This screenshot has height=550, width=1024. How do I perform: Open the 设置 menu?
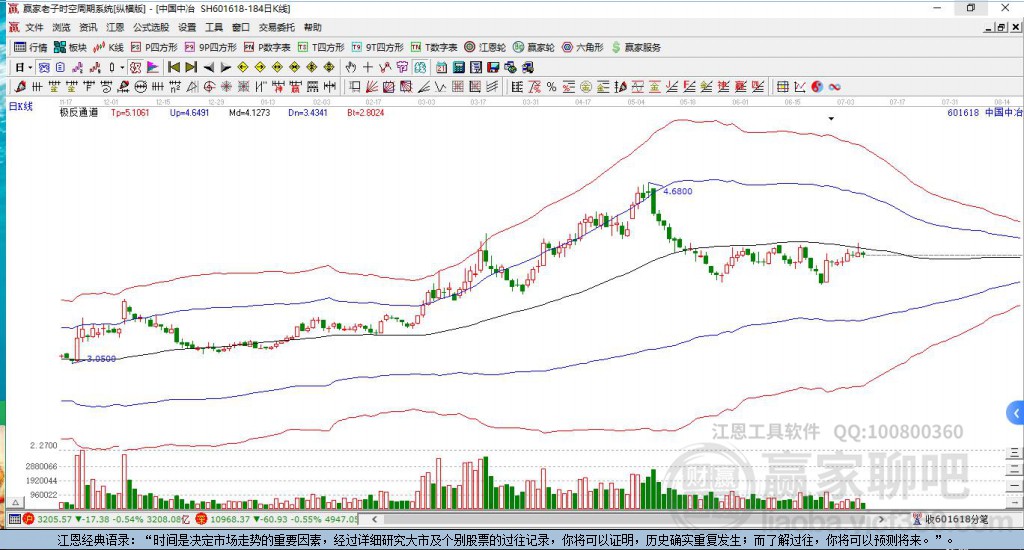[x=187, y=27]
